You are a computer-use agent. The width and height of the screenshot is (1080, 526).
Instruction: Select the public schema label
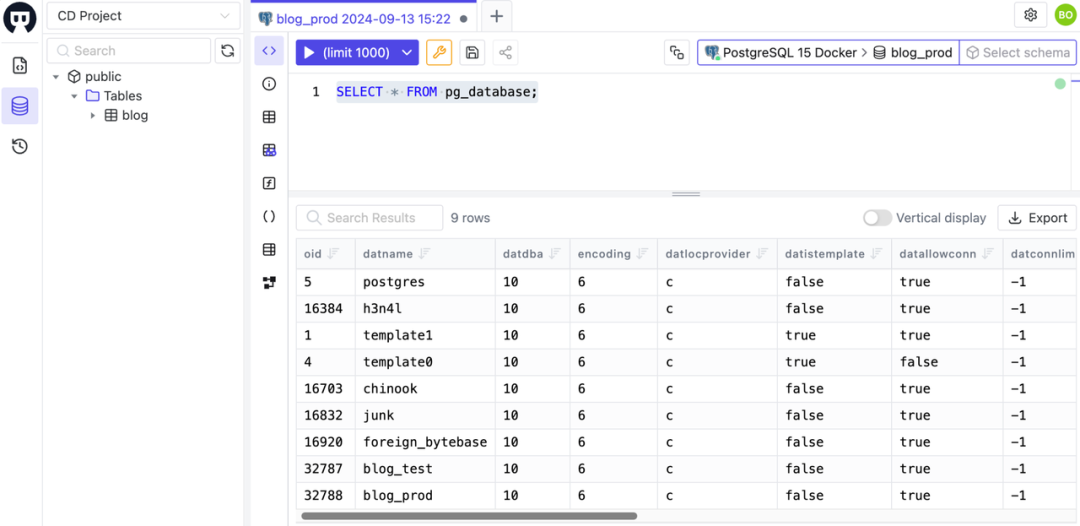click(x=103, y=77)
